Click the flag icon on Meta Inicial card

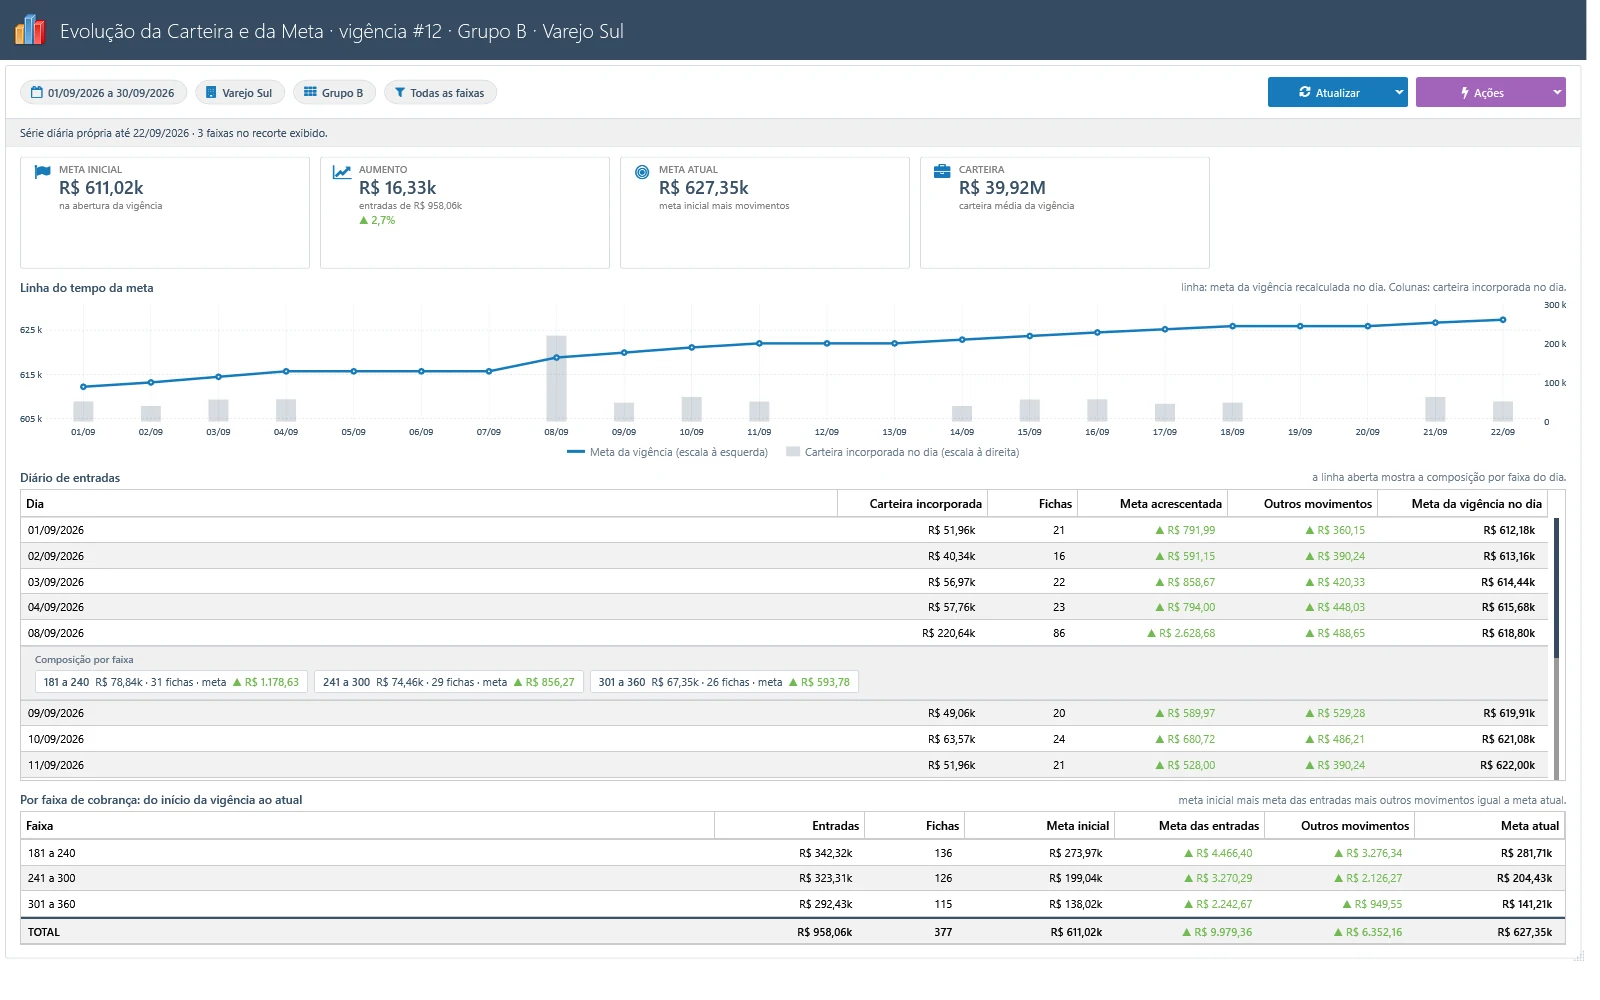click(x=42, y=172)
